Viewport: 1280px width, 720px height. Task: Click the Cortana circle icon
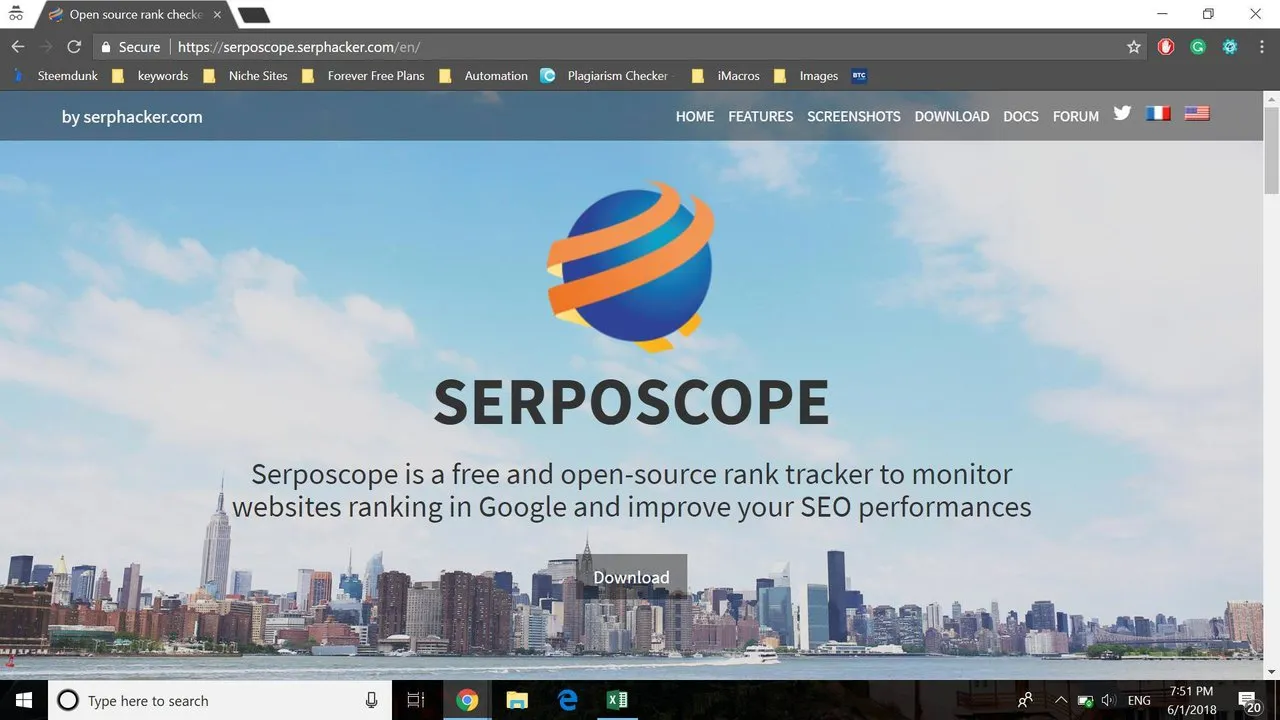(x=68, y=700)
